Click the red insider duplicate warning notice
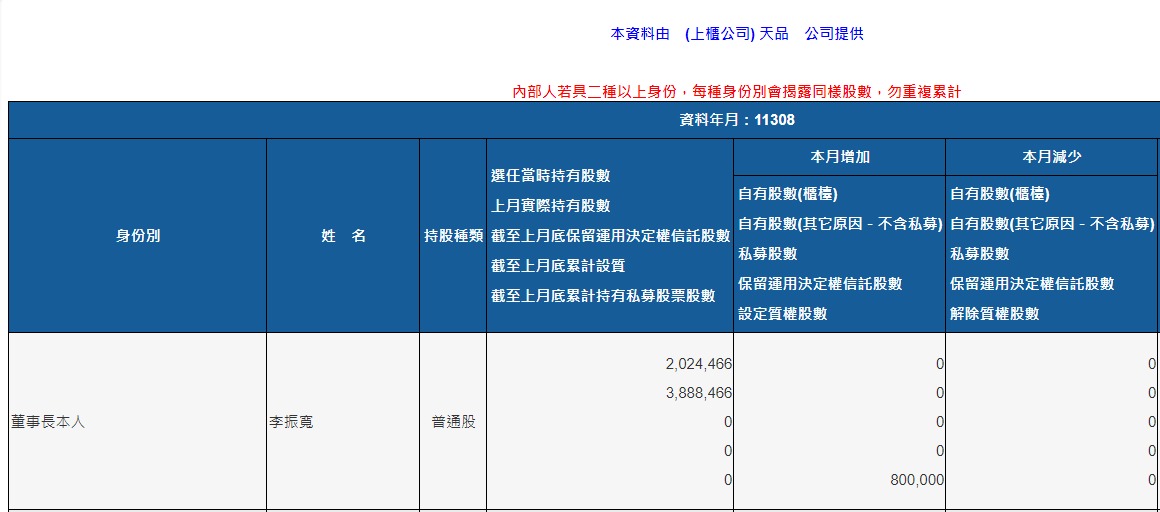 pyautogui.click(x=737, y=92)
